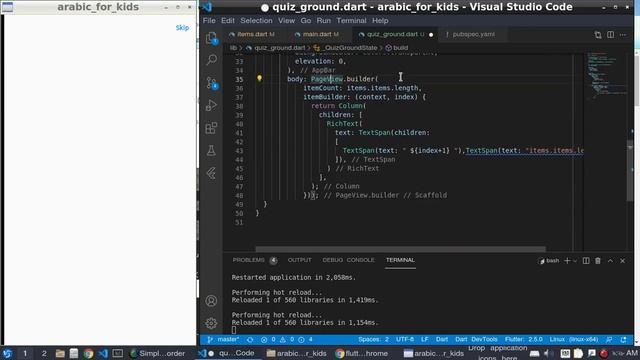The image size is (640, 360).
Task: Open the editor More Actions ellipsis
Action: coord(623,35)
